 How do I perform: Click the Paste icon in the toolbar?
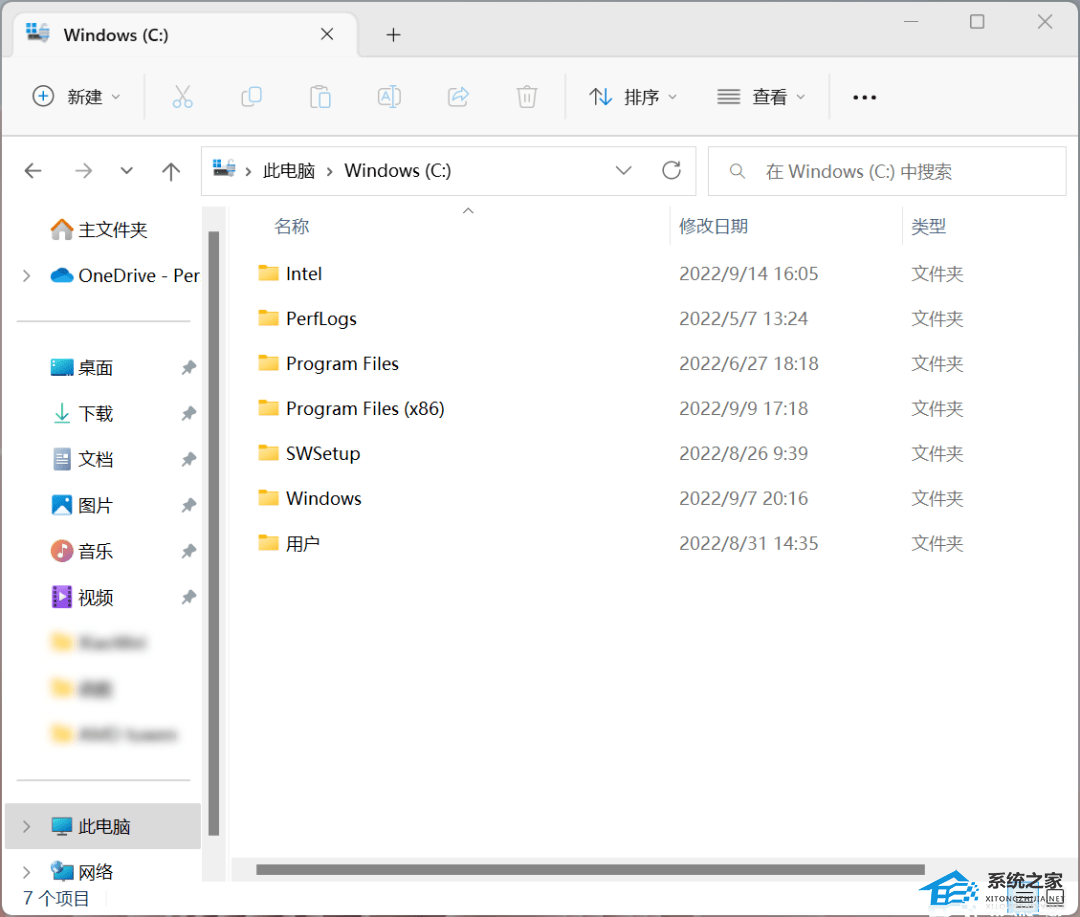(x=320, y=96)
